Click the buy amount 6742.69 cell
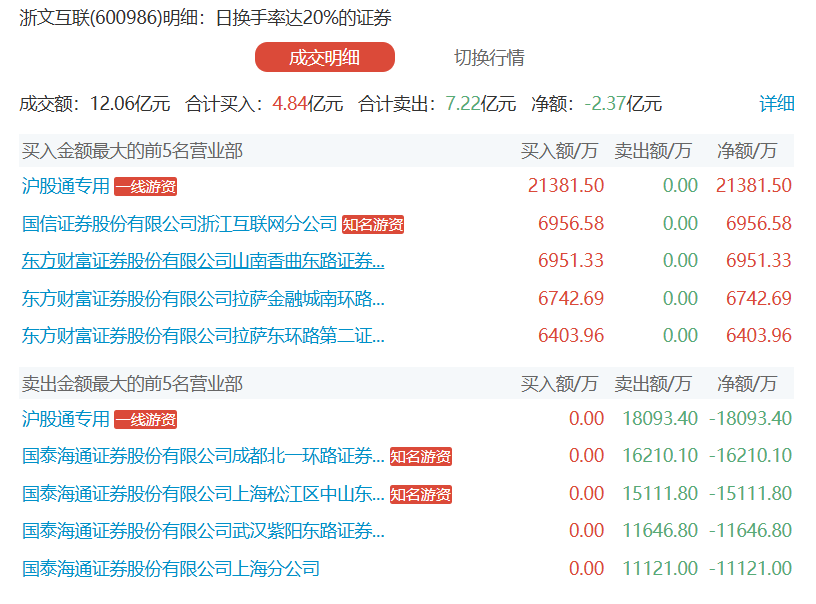816x604 pixels. click(x=571, y=299)
